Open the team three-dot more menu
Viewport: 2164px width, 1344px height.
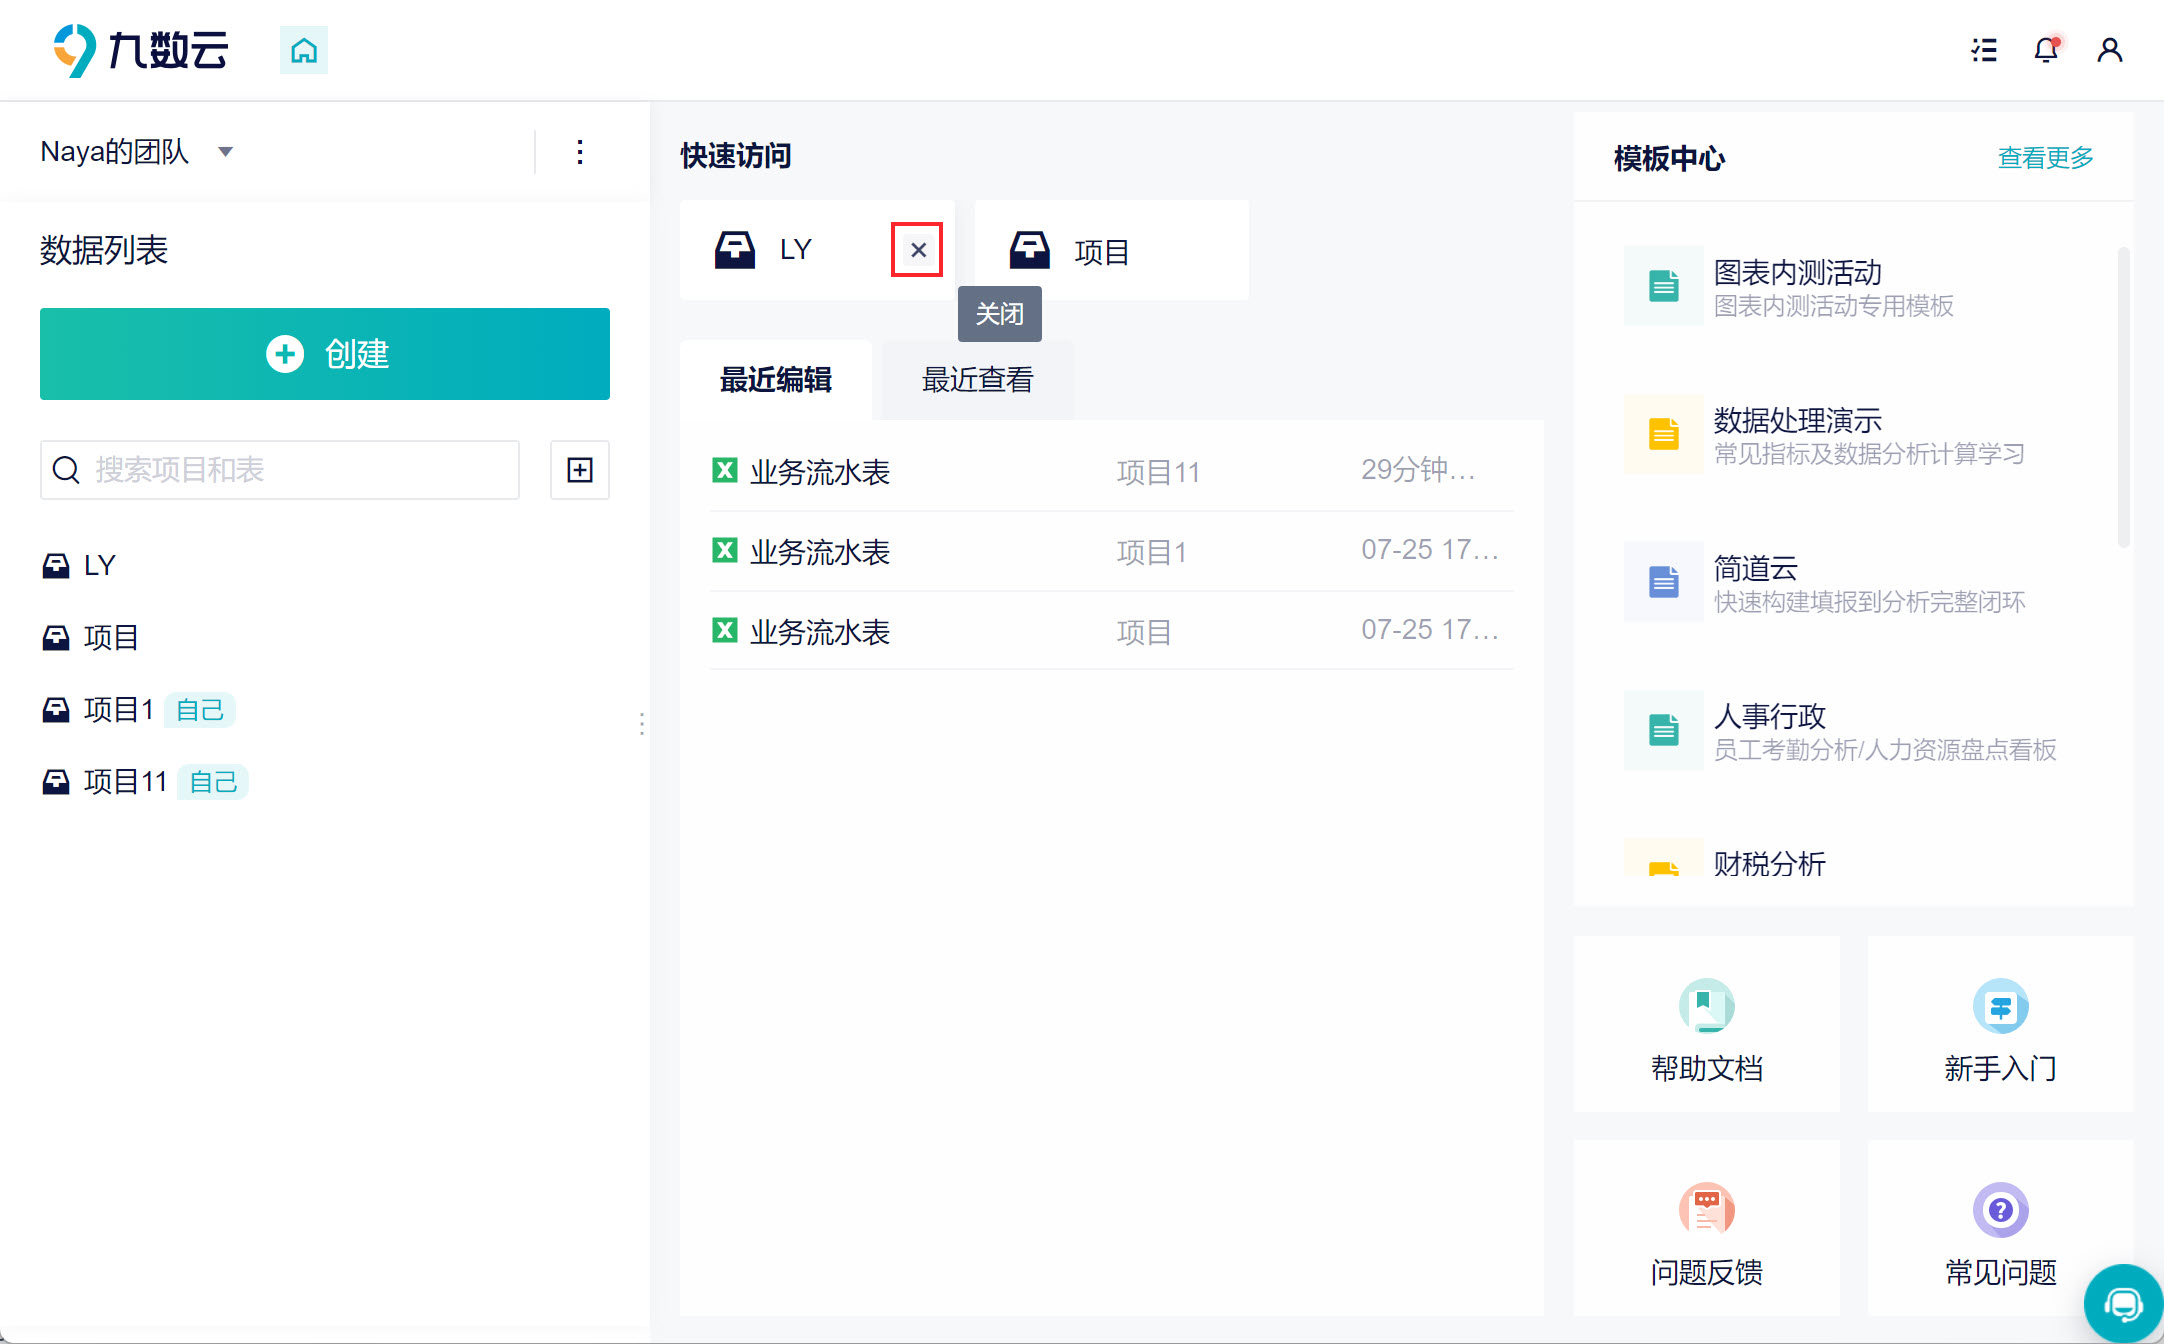tap(580, 152)
